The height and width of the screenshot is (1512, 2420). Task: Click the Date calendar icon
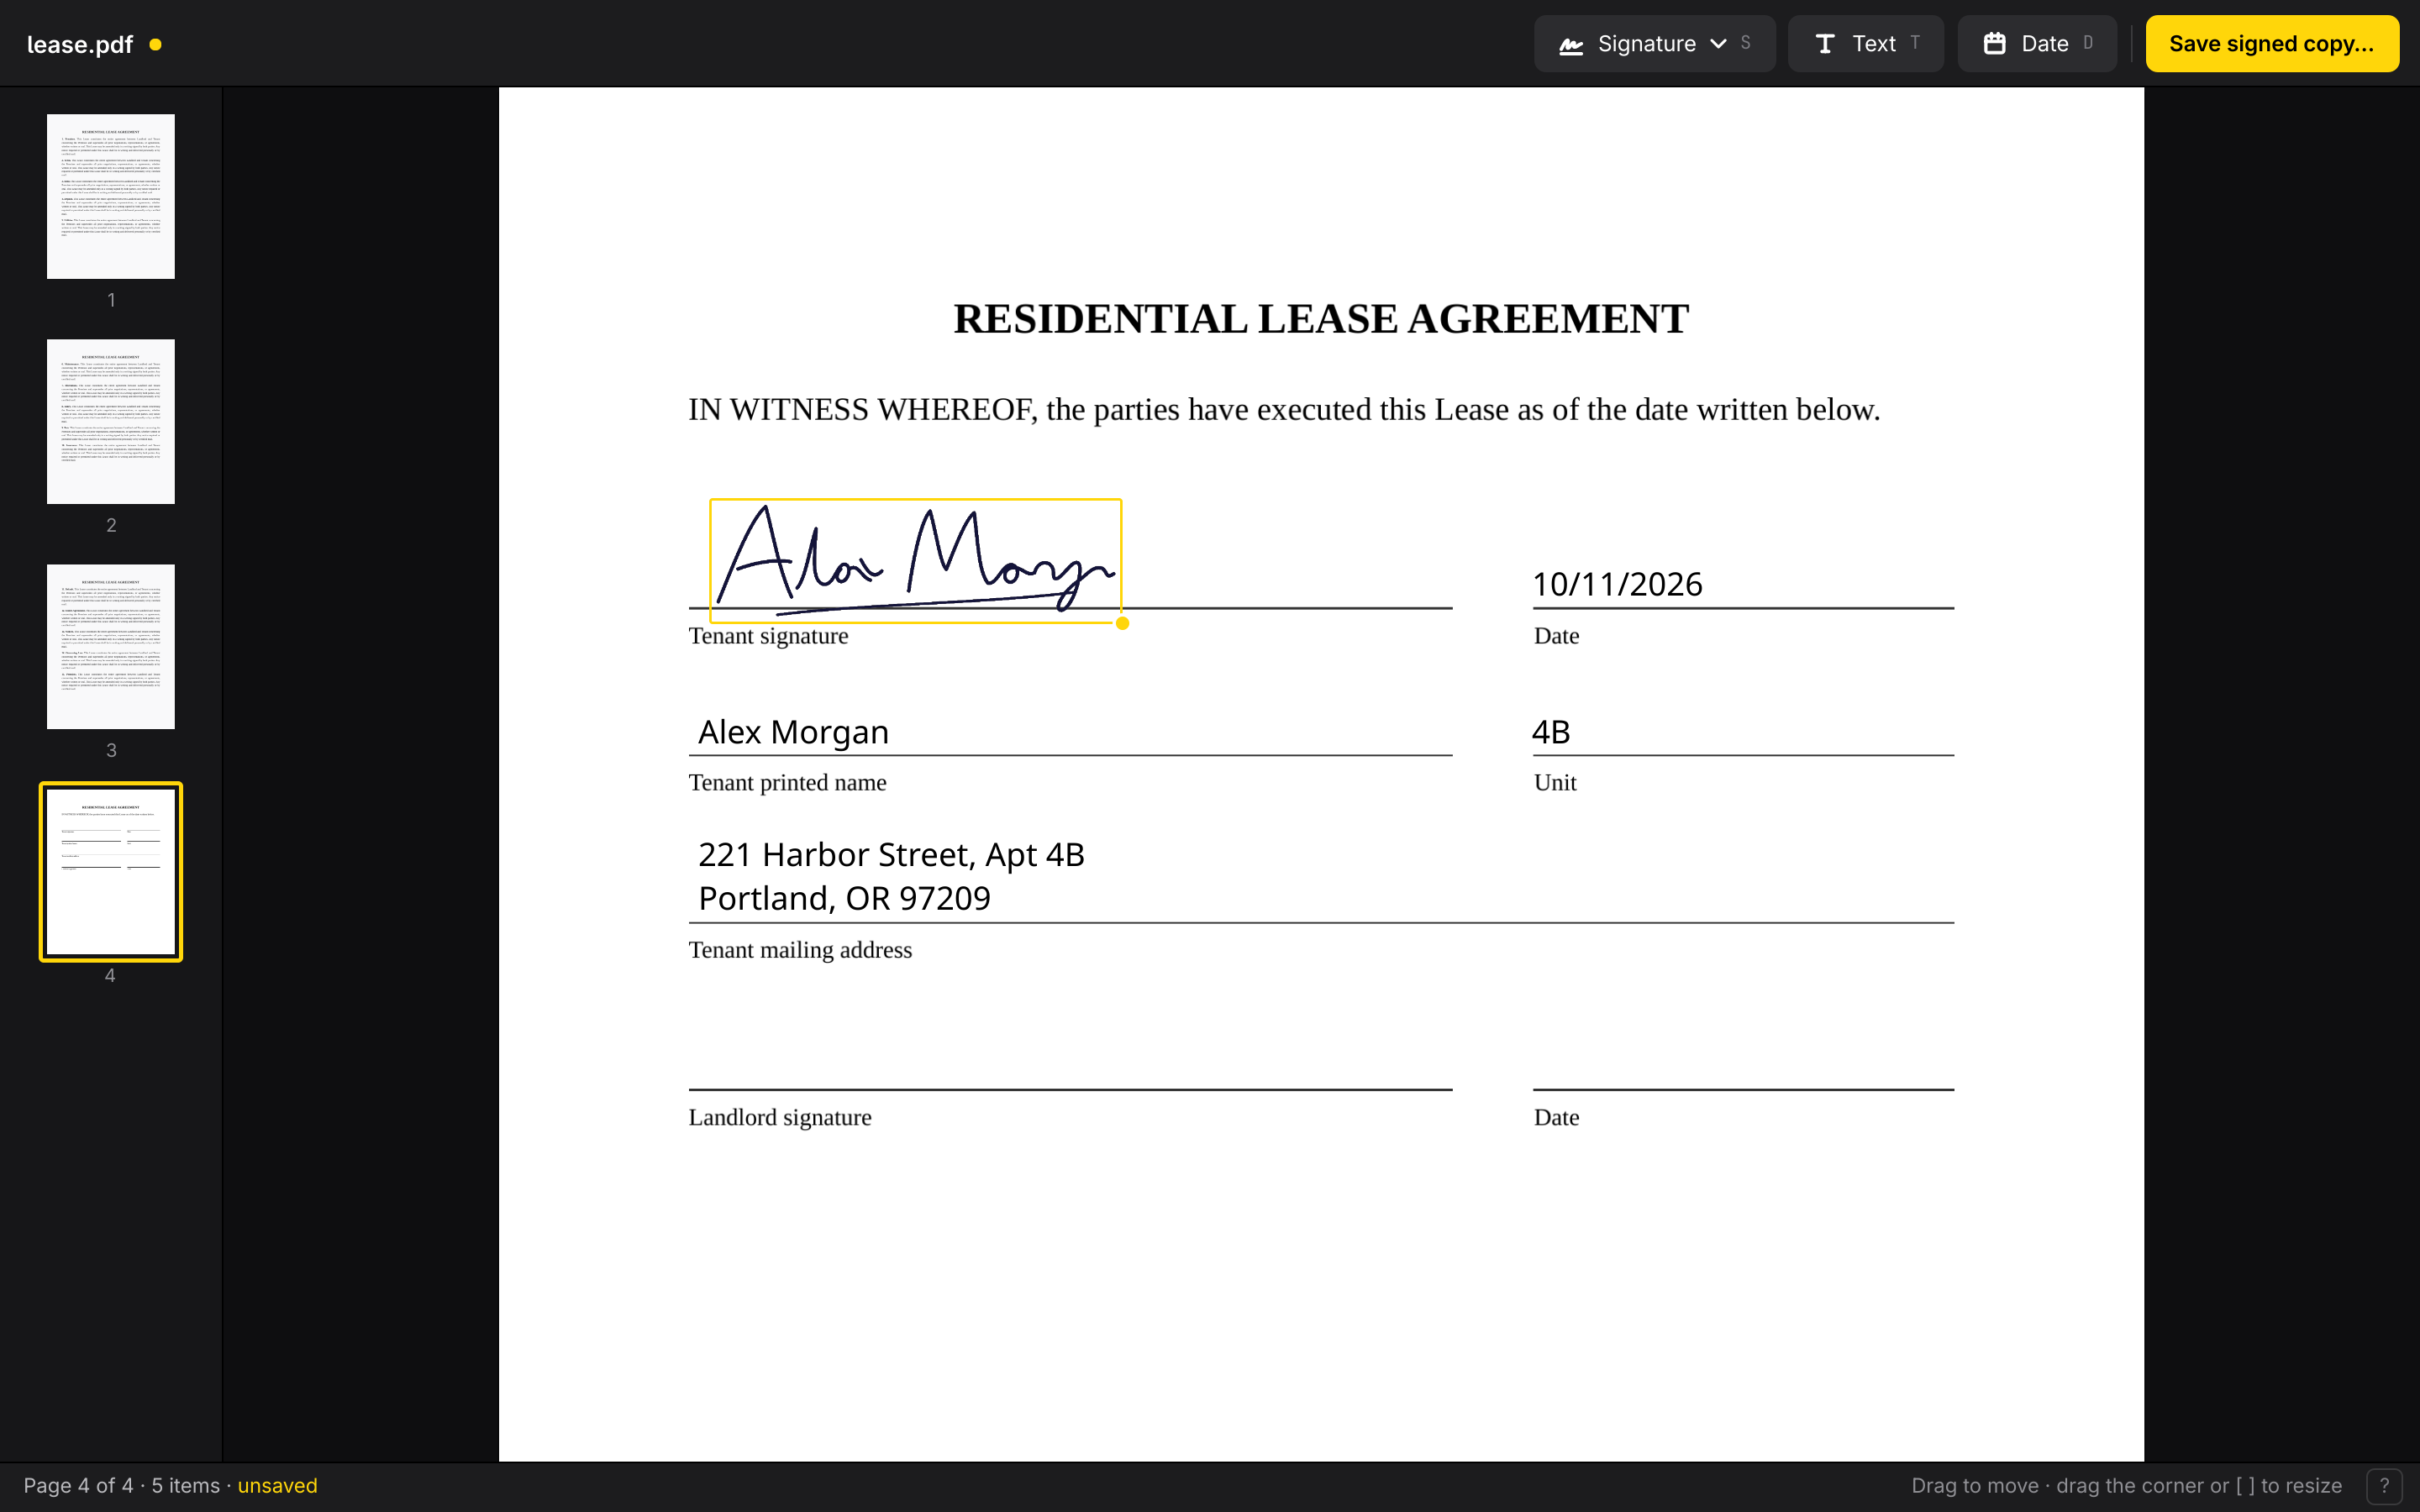pyautogui.click(x=1994, y=44)
